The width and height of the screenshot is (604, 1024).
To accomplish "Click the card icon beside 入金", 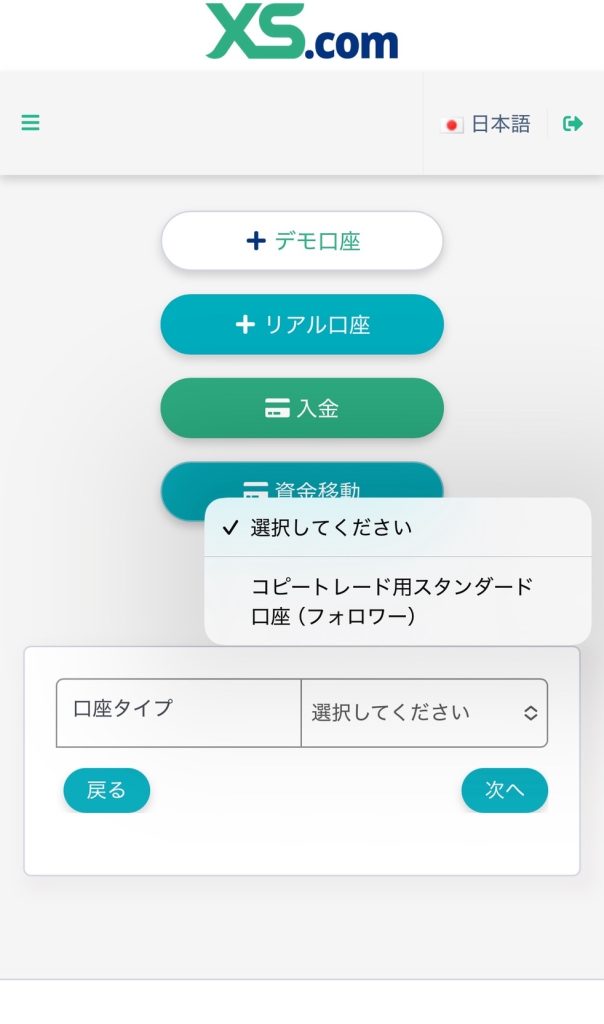I will [277, 408].
